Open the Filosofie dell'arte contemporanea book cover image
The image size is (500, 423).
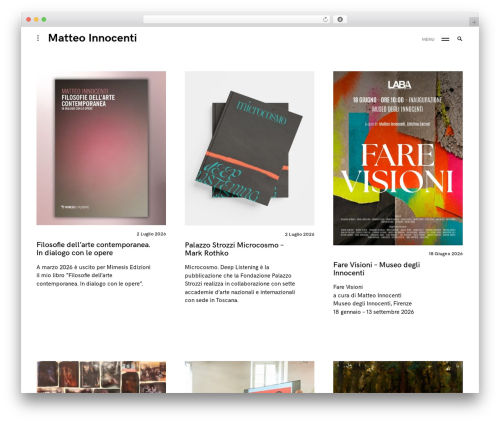click(101, 148)
